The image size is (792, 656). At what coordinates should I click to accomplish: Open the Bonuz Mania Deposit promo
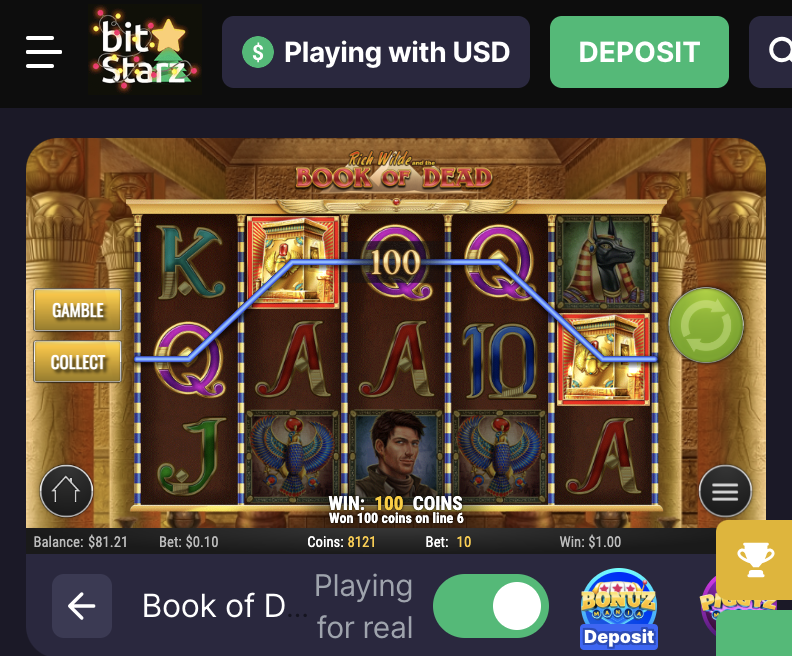[619, 609]
